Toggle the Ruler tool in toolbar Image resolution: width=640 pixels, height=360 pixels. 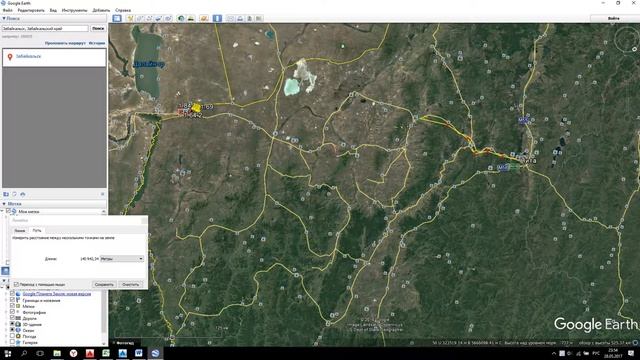coord(217,18)
